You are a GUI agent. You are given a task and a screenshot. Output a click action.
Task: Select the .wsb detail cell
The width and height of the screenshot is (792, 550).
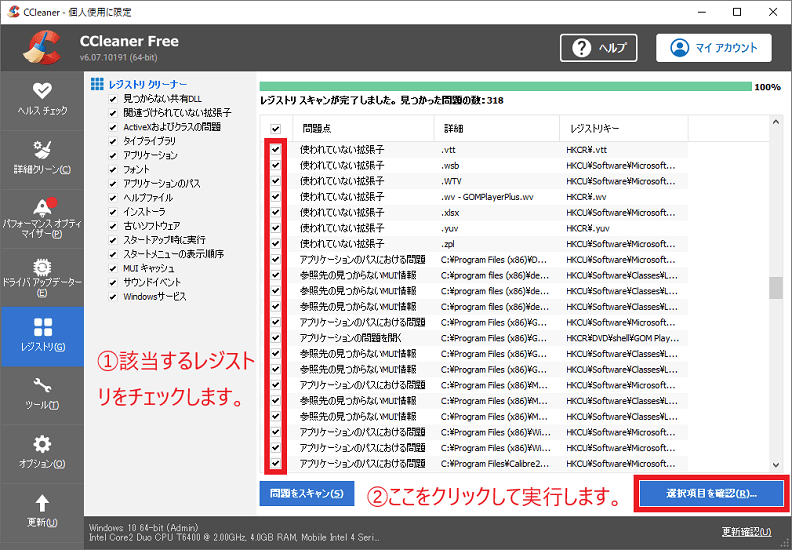point(450,166)
